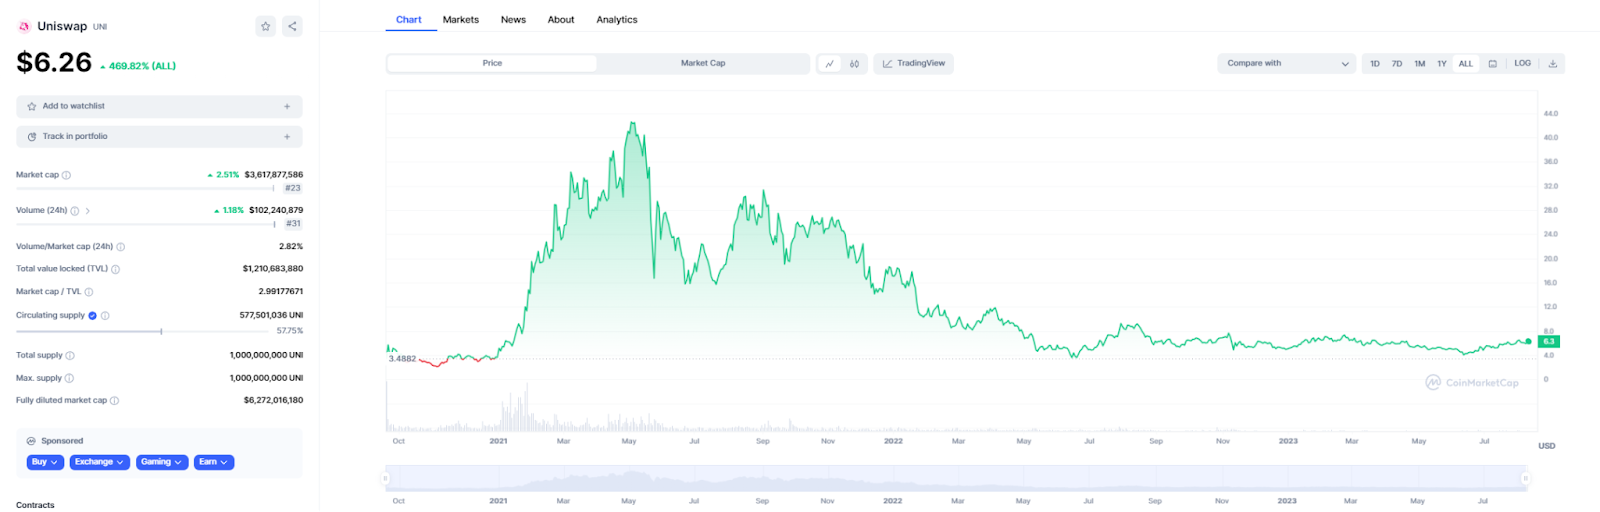Click the Sponsored label icon
The image size is (1600, 512).
pyautogui.click(x=31, y=441)
